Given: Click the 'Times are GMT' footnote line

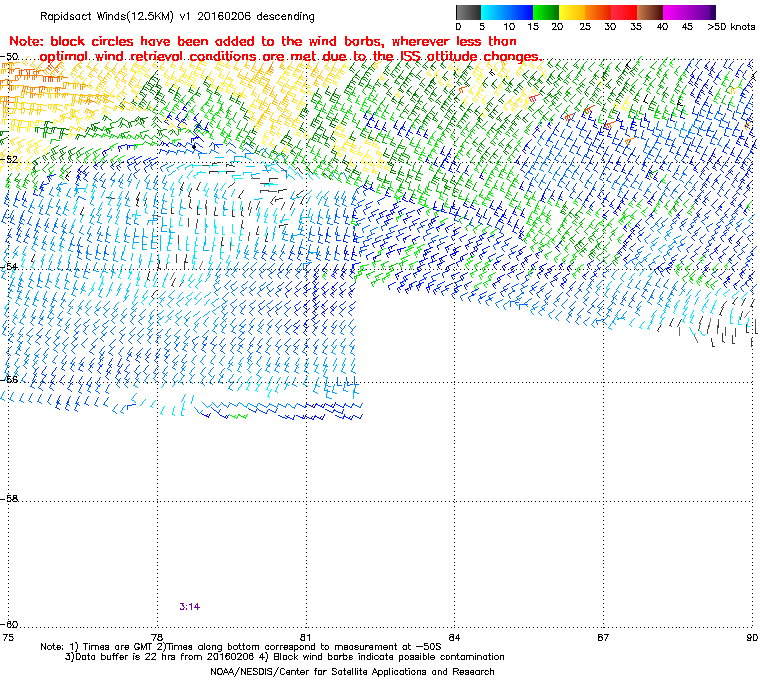Looking at the screenshot, I should click(x=241, y=647).
